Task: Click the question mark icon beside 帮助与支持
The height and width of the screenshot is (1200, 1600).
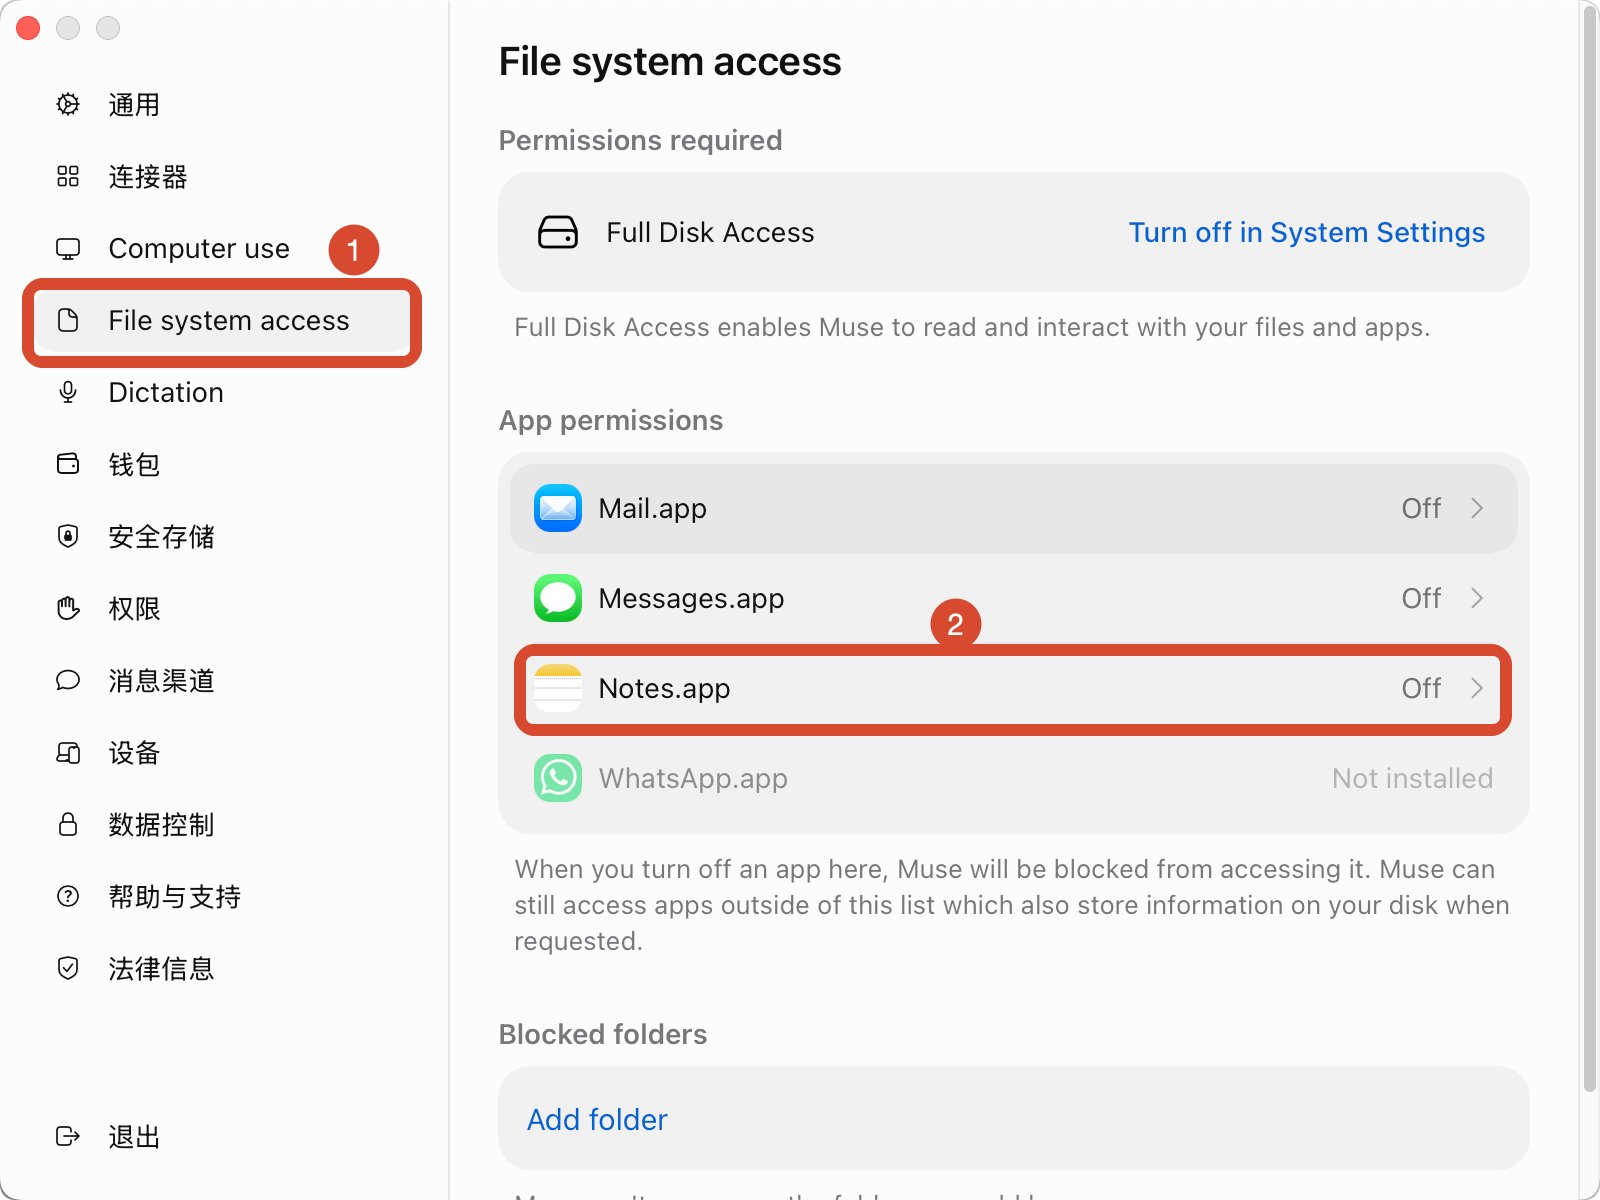Action: click(68, 896)
